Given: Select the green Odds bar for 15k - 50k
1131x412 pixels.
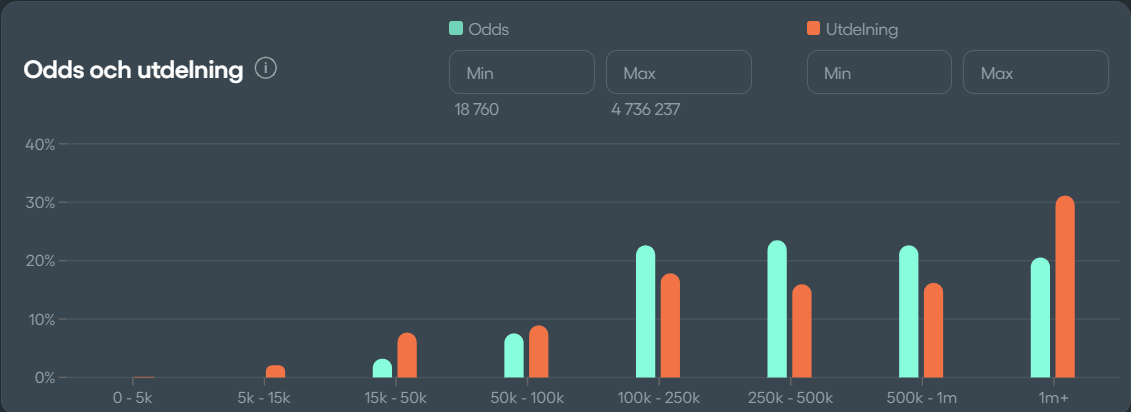Looking at the screenshot, I should tap(382, 369).
